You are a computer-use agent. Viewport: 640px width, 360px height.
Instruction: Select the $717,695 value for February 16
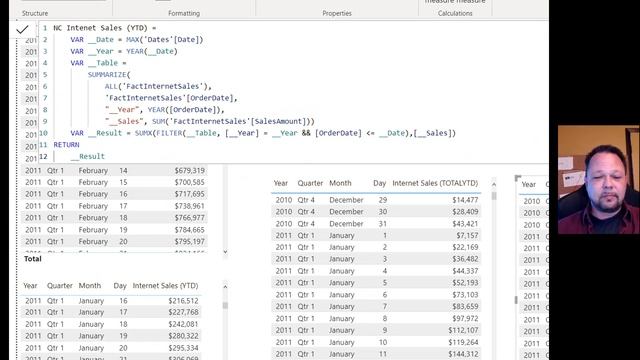point(190,194)
